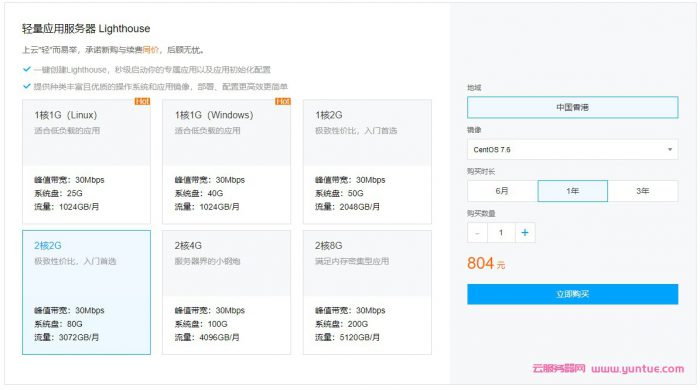Click 系统盘: 25G in Linux card
The width and height of the screenshot is (700, 390).
pyautogui.click(x=58, y=193)
